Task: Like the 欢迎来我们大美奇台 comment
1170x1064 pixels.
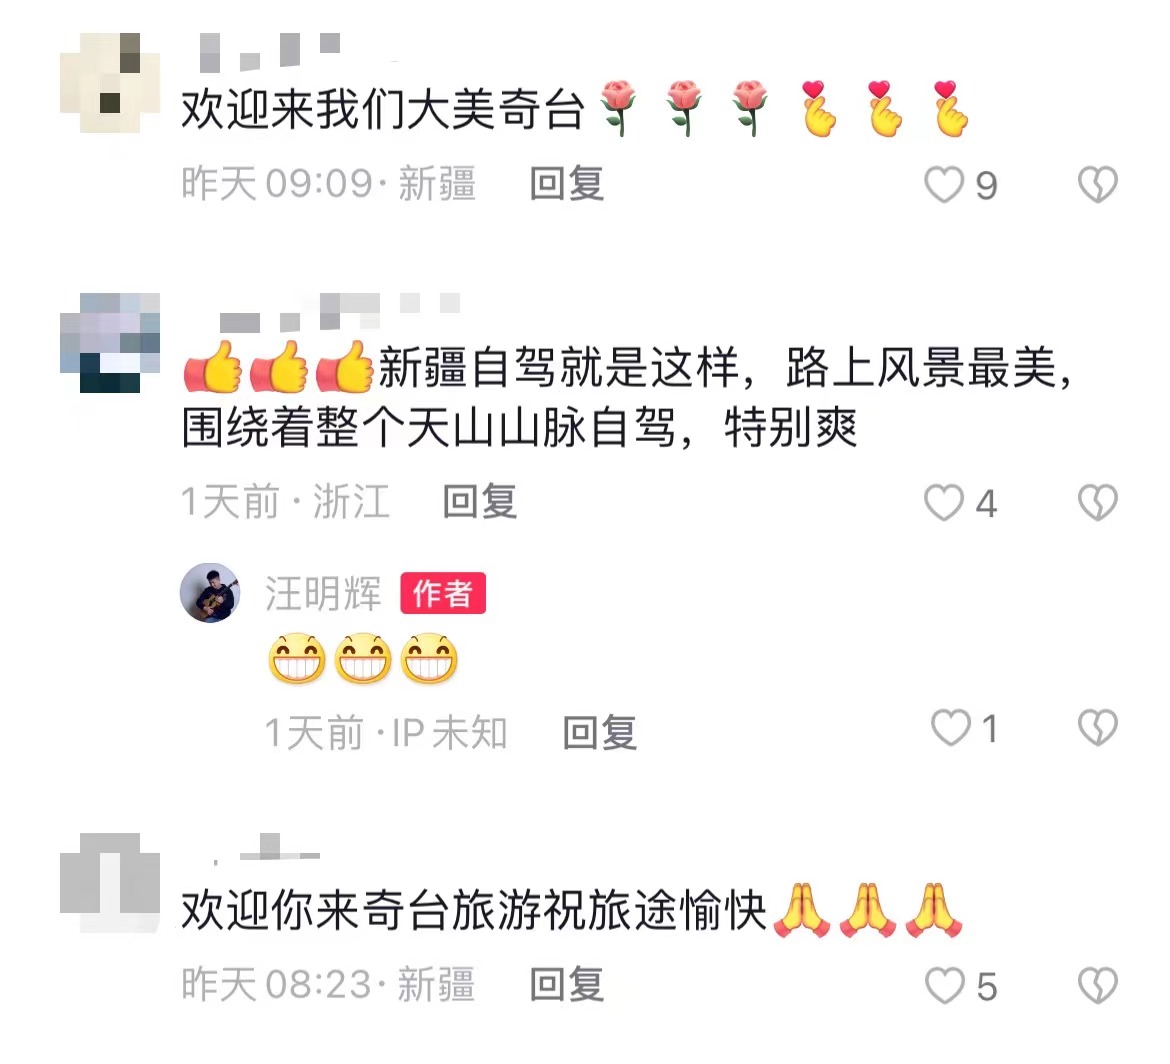Action: pos(944,184)
